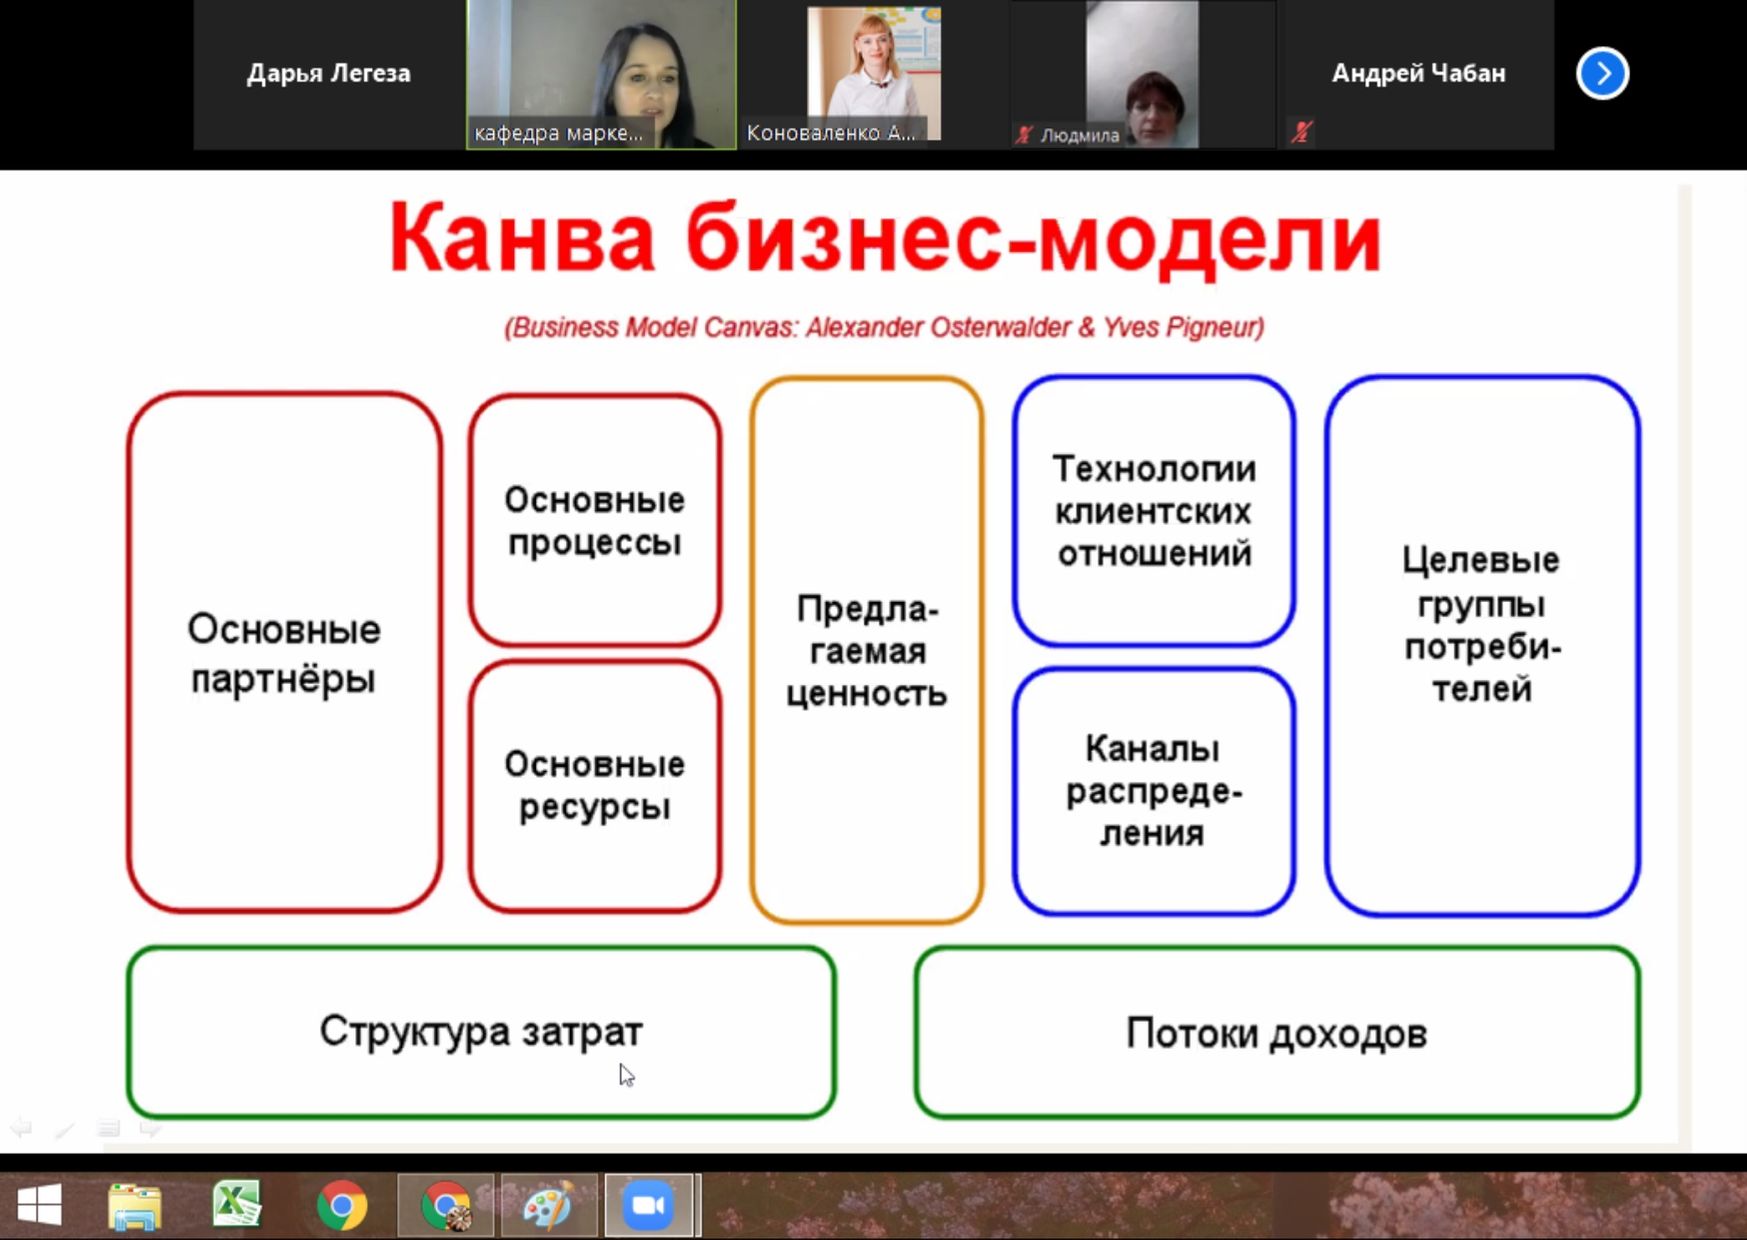Switch to the Paint taskbar window
The image size is (1747, 1240).
tap(549, 1205)
